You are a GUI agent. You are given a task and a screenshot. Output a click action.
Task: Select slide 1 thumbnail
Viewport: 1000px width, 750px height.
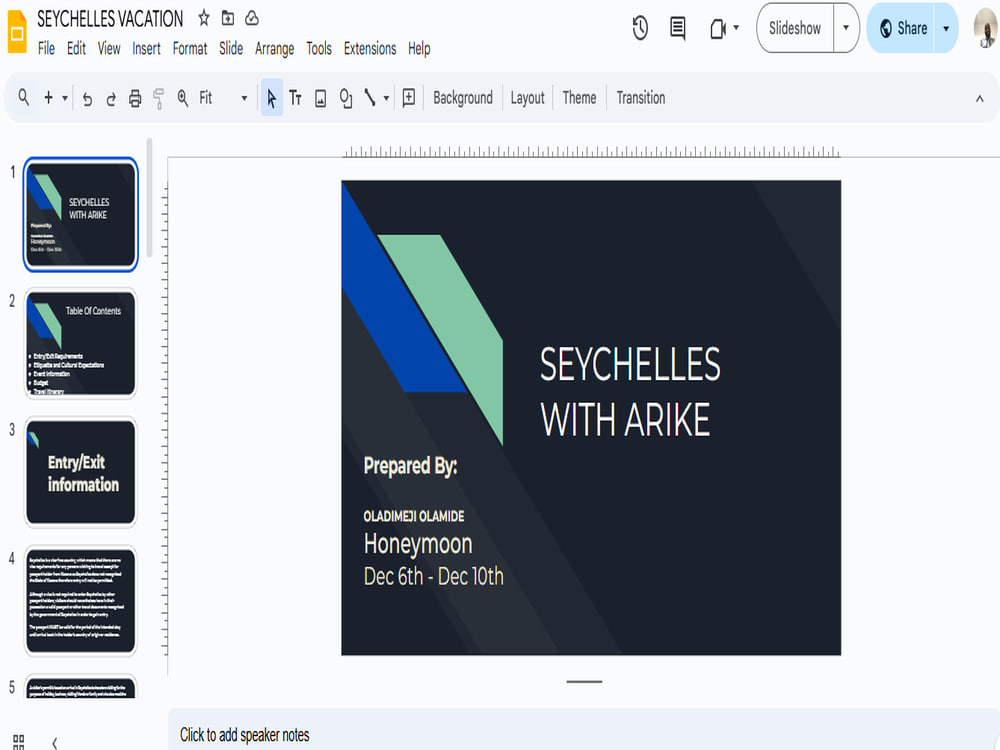[80, 214]
